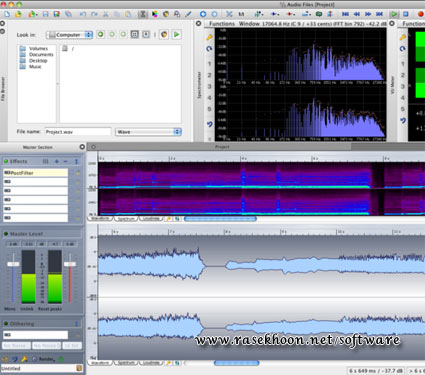The width and height of the screenshot is (425, 375).
Task: Toggle Unlink under the master faders
Action: coord(27,309)
